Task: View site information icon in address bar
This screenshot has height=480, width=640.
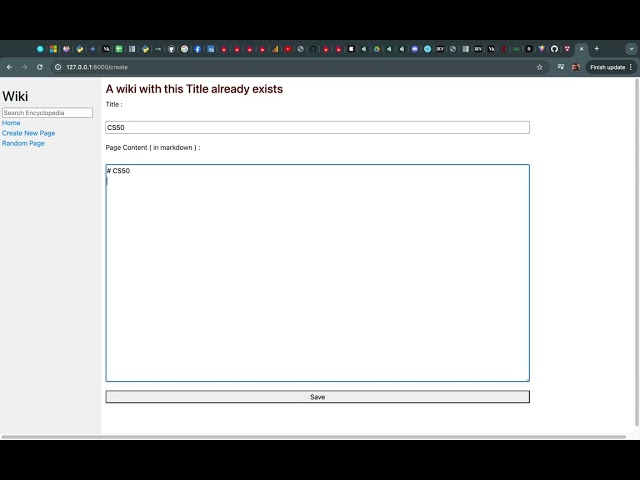Action: (x=58, y=67)
